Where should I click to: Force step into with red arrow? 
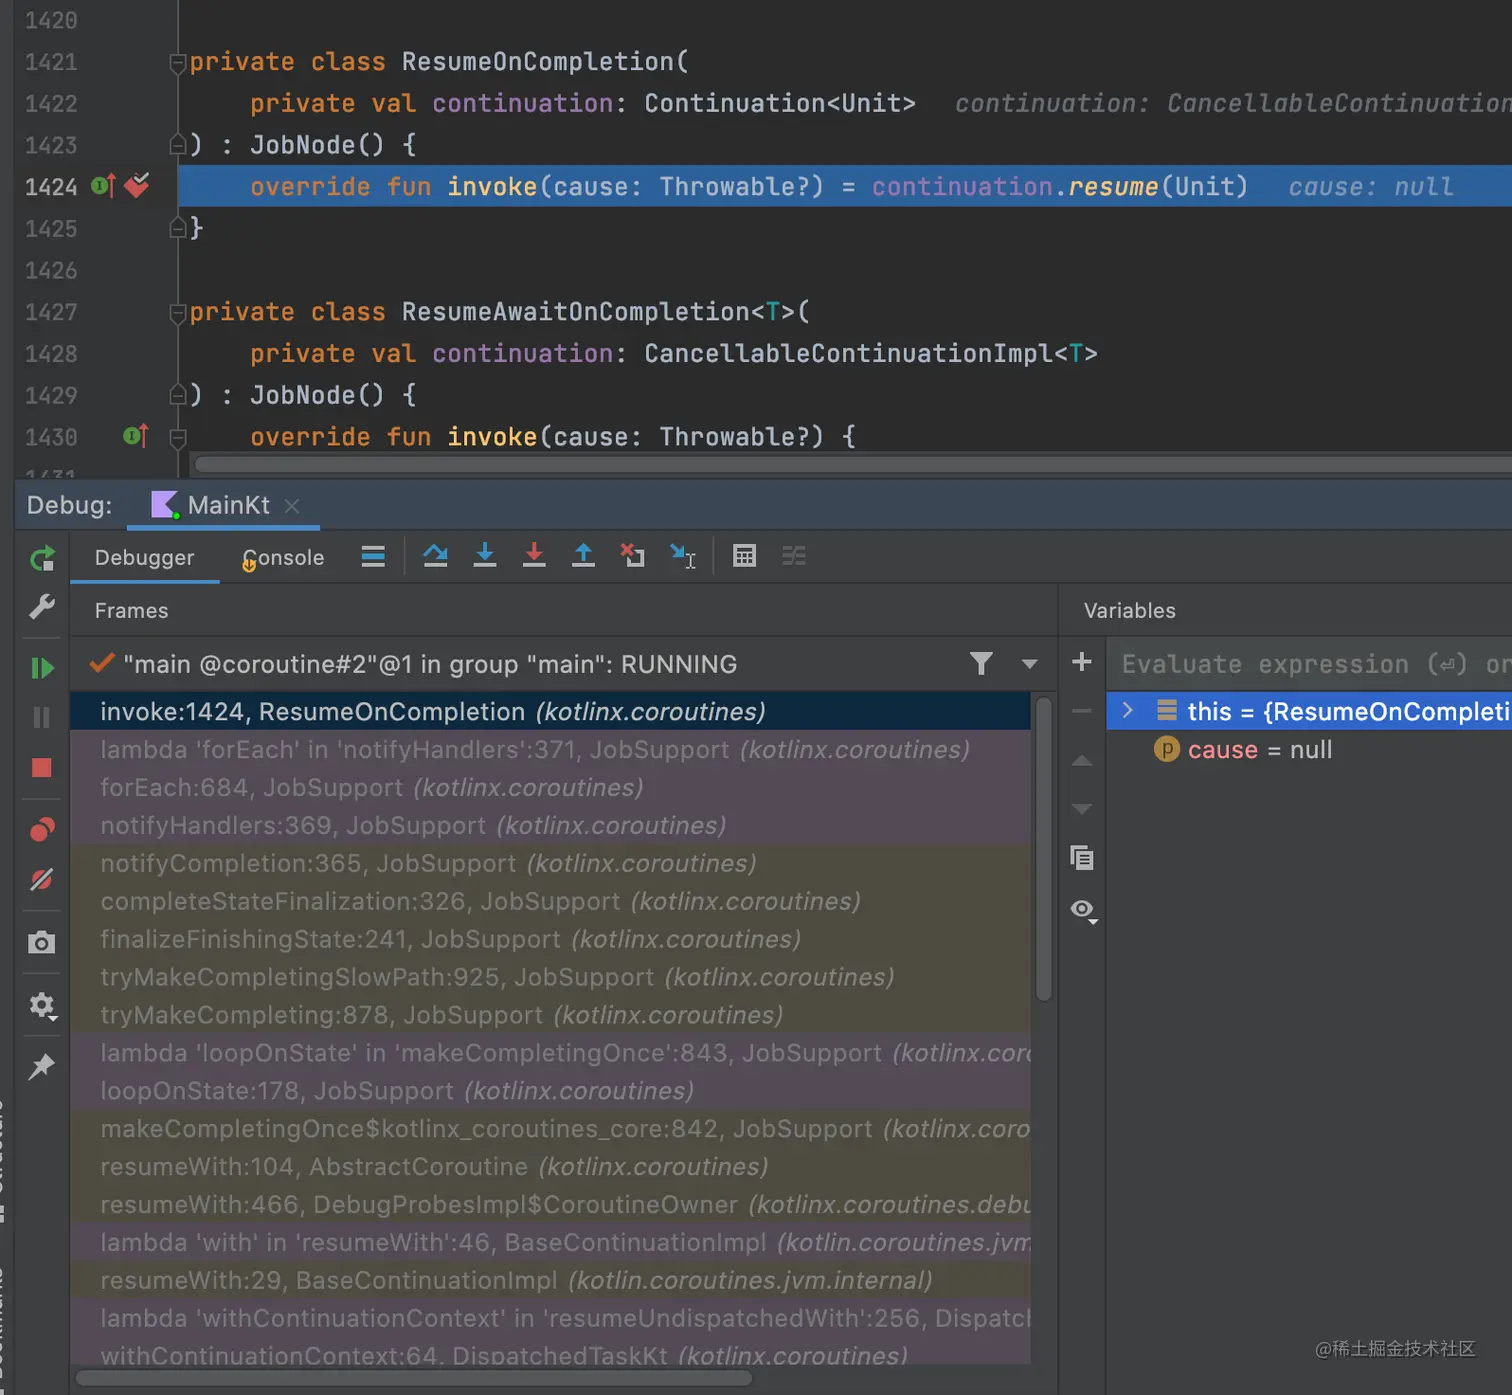tap(535, 556)
